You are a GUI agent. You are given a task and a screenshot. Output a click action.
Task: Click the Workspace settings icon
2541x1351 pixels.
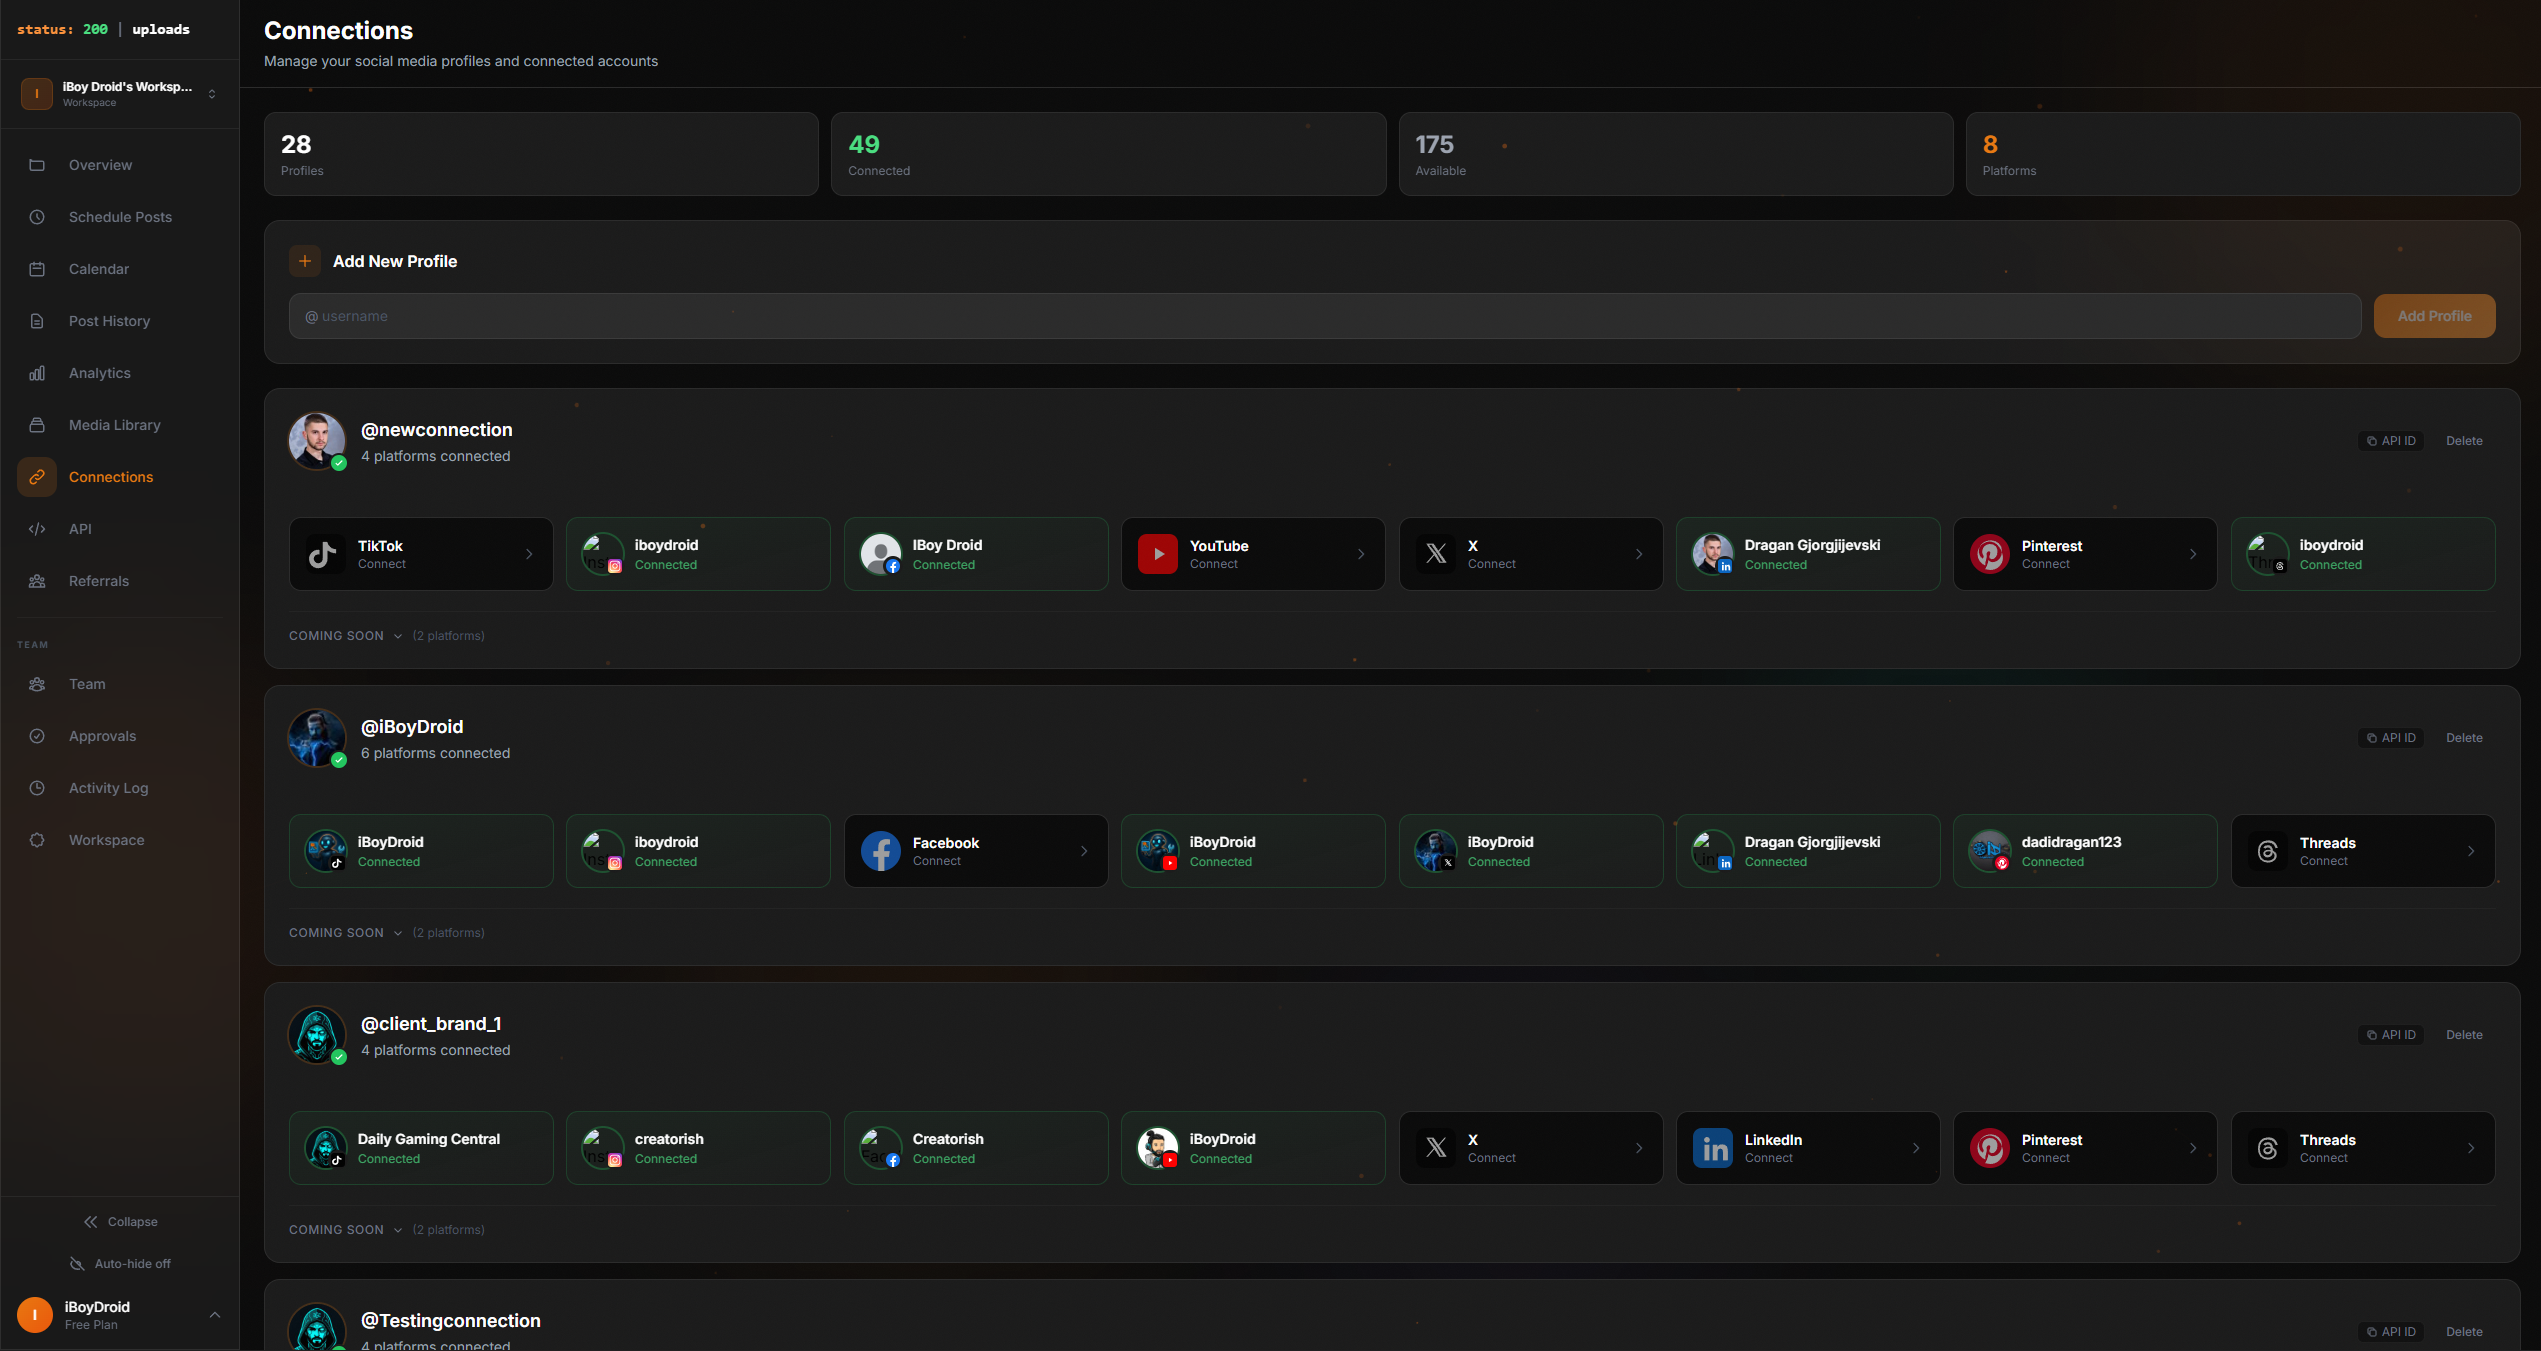tap(37, 840)
